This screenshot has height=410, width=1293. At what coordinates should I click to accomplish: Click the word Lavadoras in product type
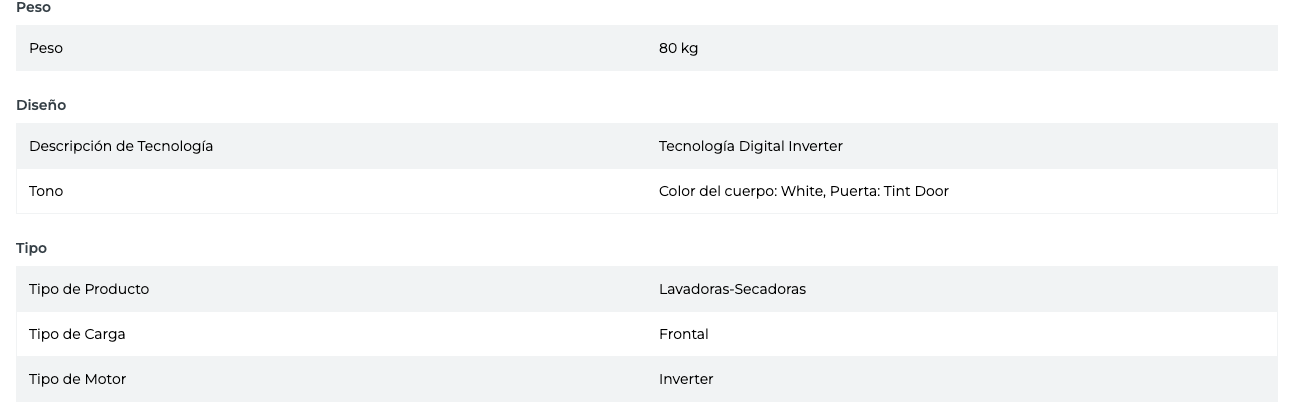pos(694,289)
